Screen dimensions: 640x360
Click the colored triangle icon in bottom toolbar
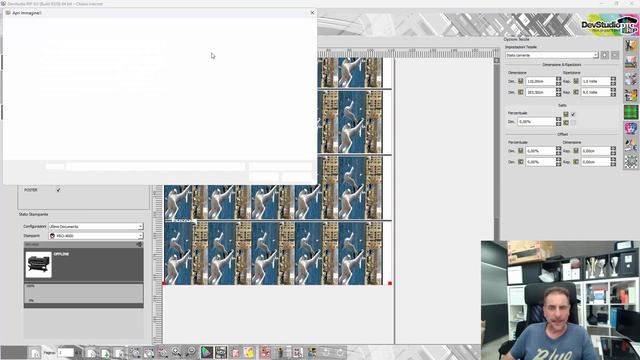pos(207,352)
